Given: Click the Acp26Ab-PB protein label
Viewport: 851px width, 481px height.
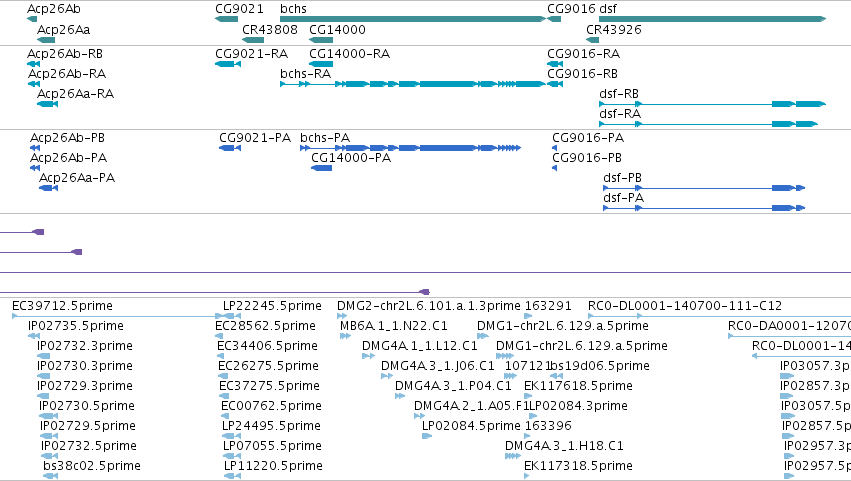Looking at the screenshot, I should pyautogui.click(x=67, y=138).
